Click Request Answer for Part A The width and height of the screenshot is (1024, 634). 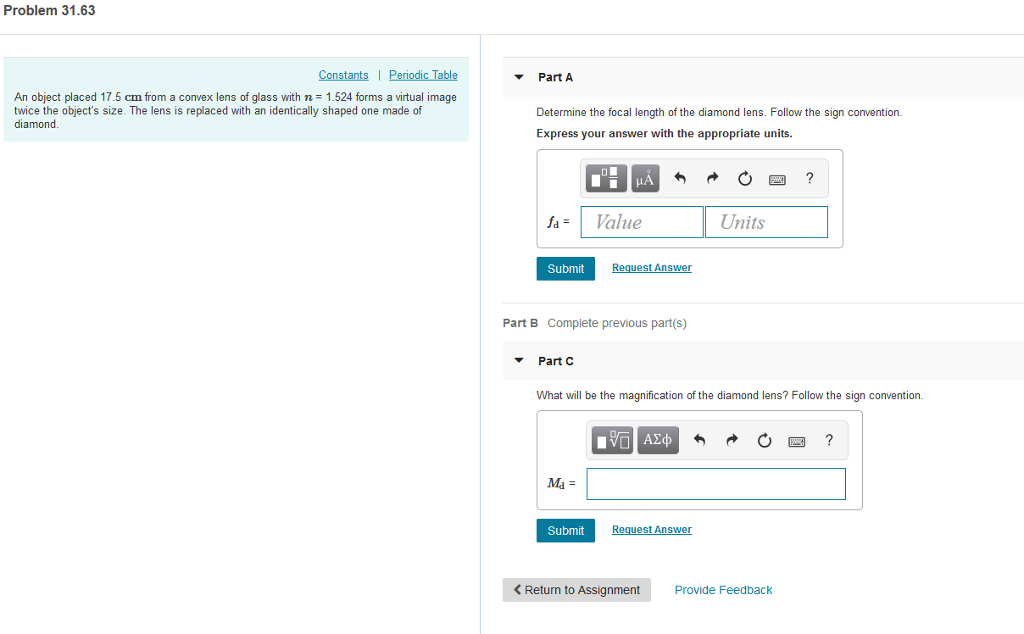pos(651,267)
